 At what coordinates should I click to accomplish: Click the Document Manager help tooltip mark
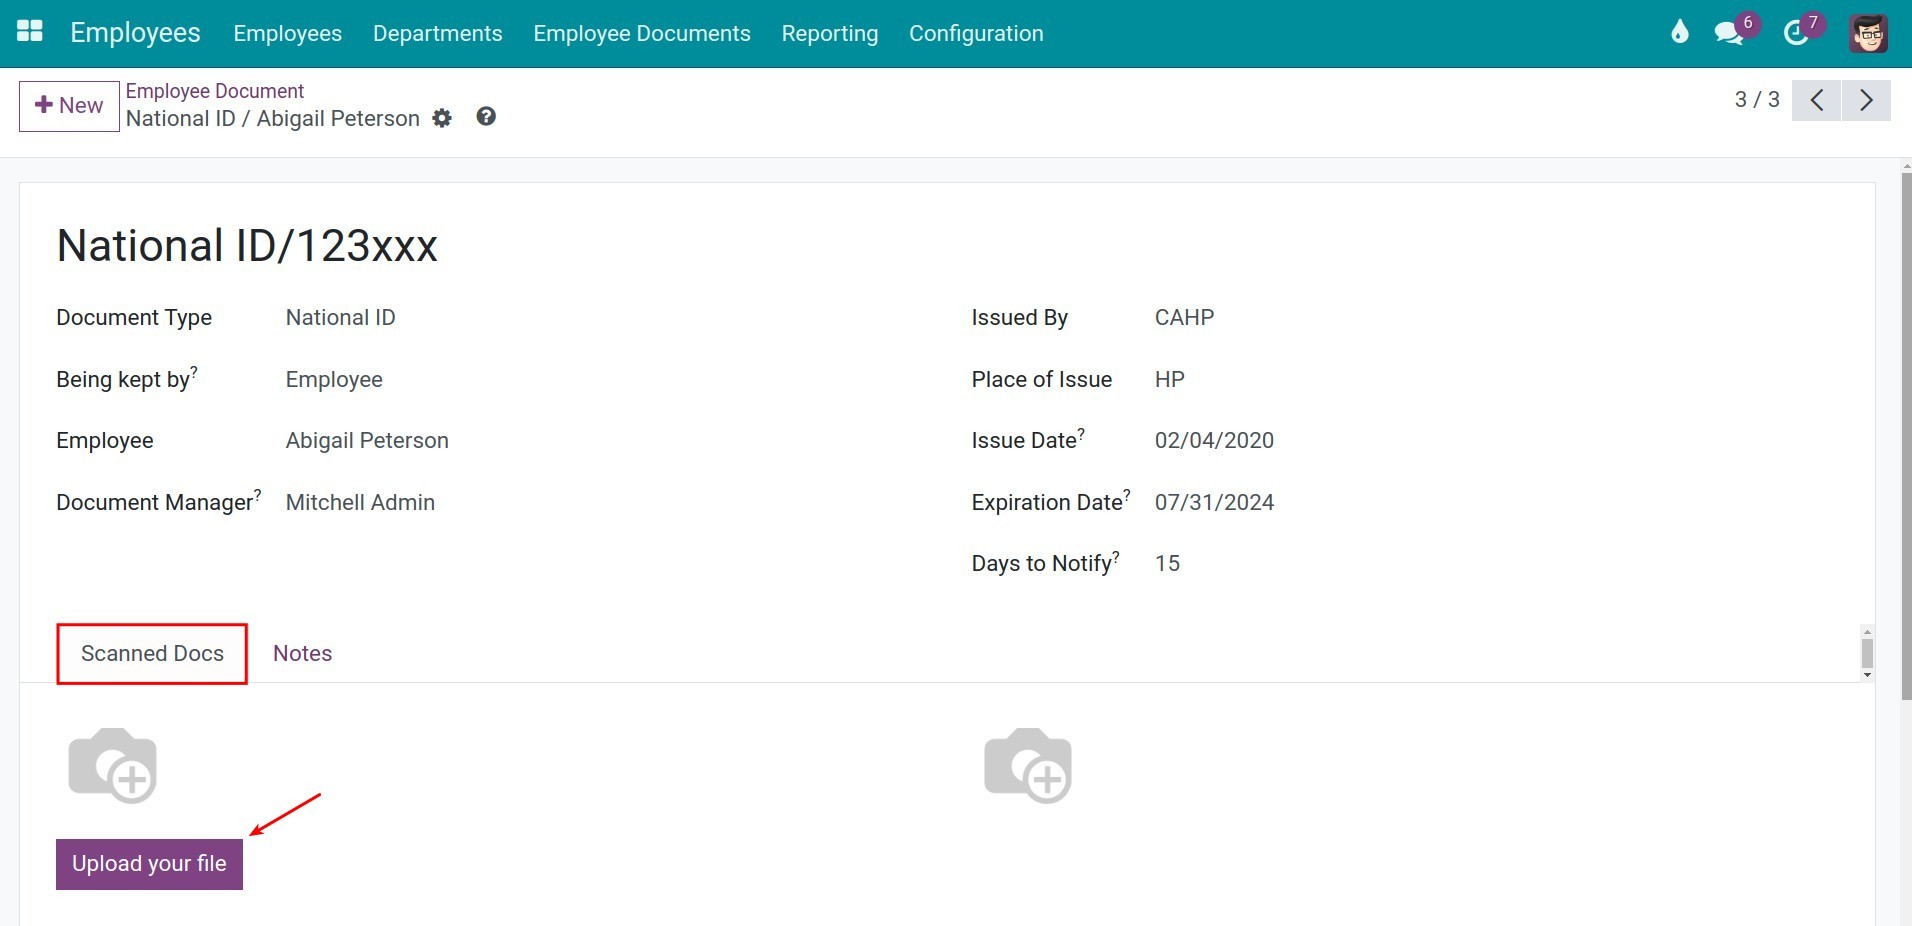(x=257, y=494)
